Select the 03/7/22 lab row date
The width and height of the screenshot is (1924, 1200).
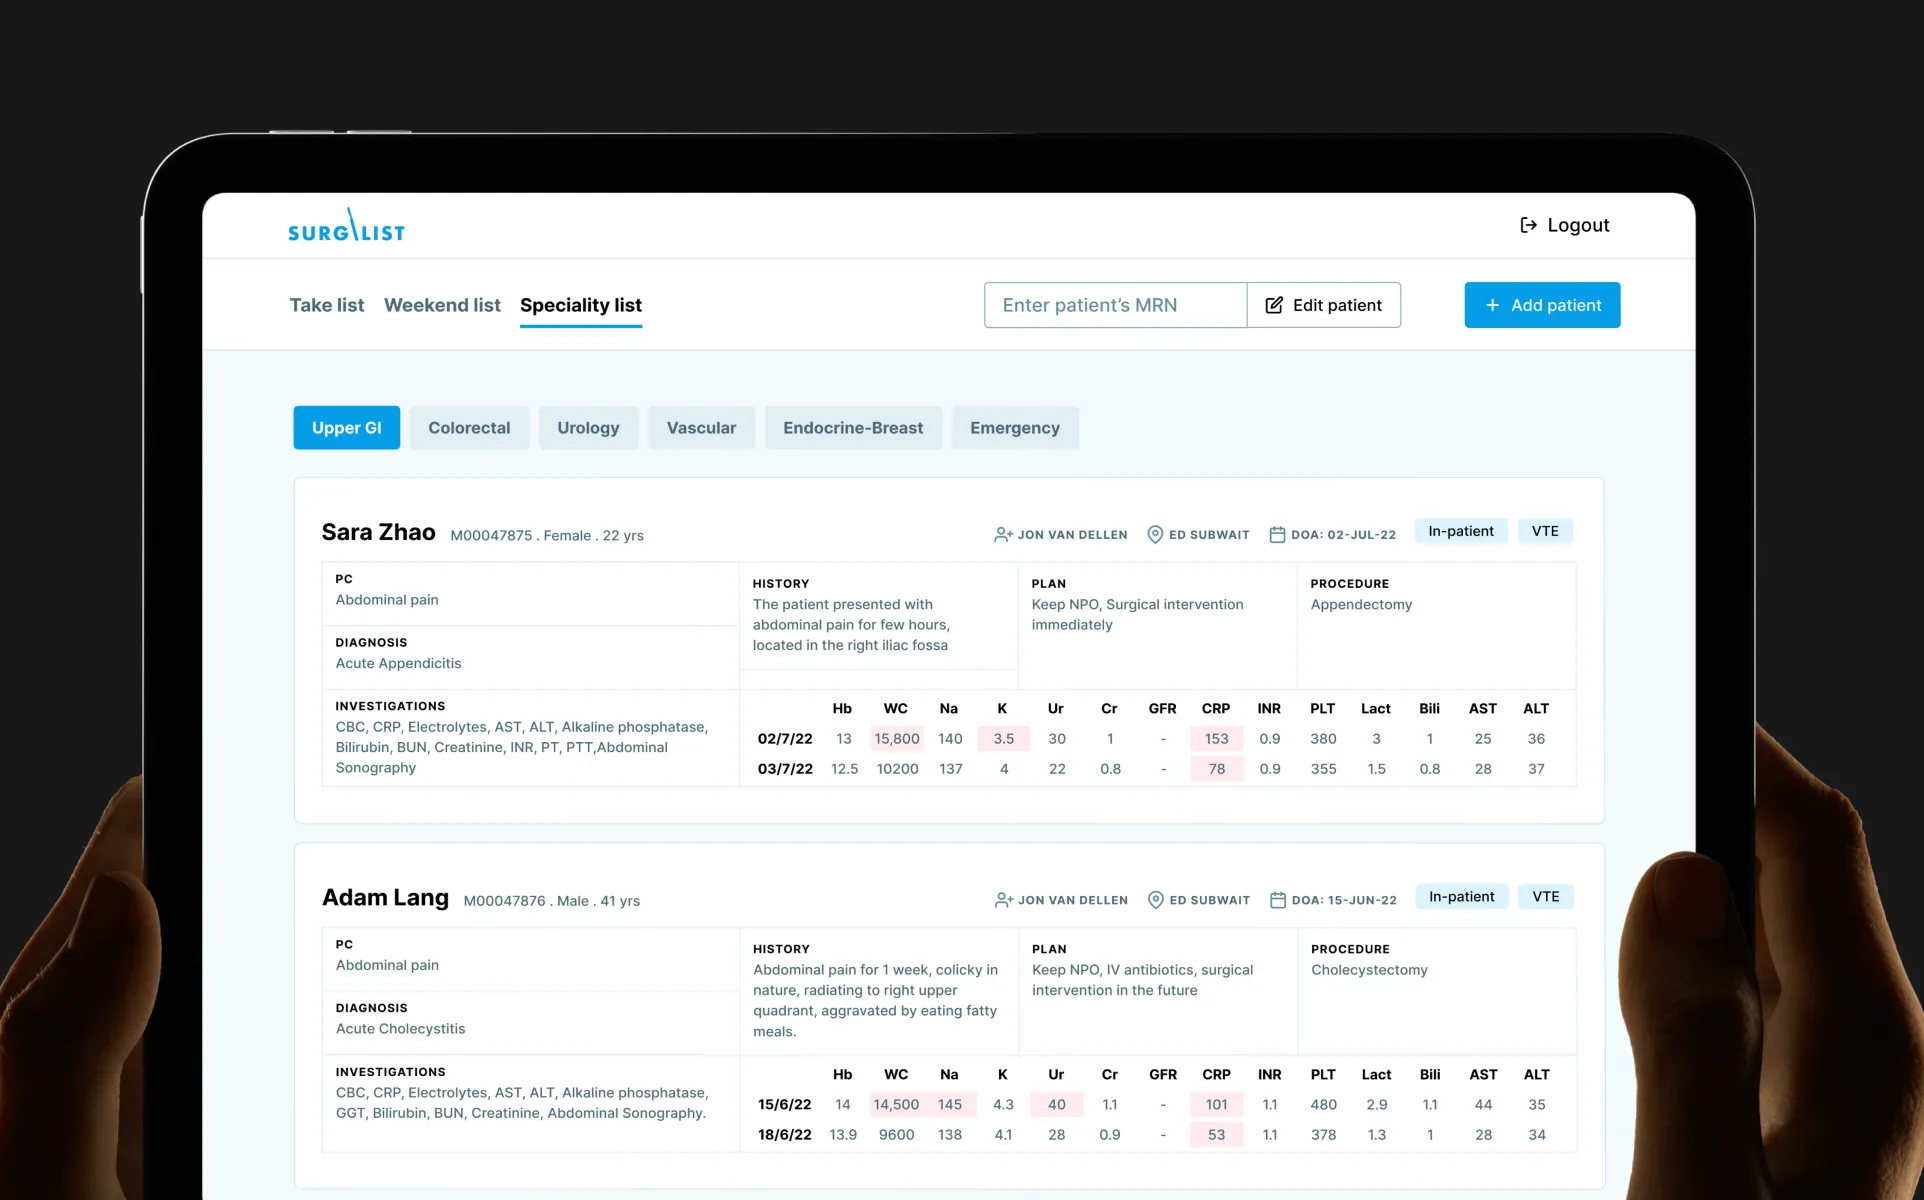(x=785, y=769)
